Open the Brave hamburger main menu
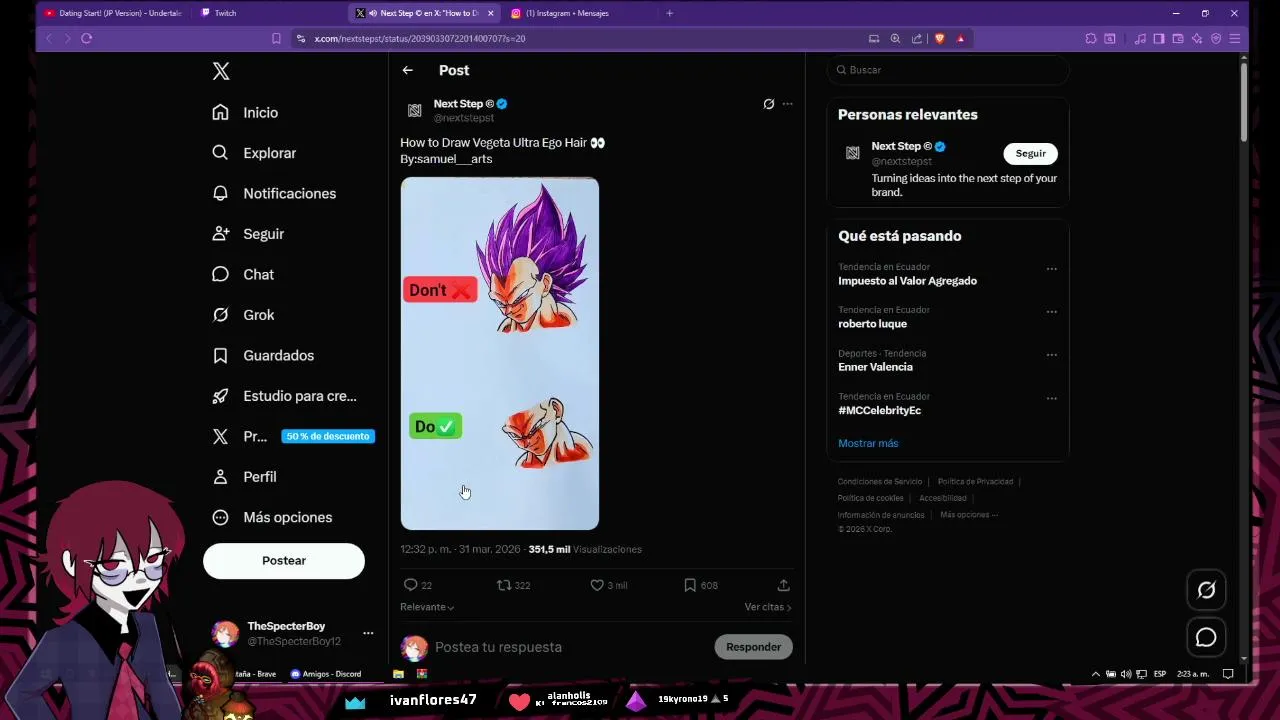Viewport: 1280px width, 720px height. click(1235, 38)
